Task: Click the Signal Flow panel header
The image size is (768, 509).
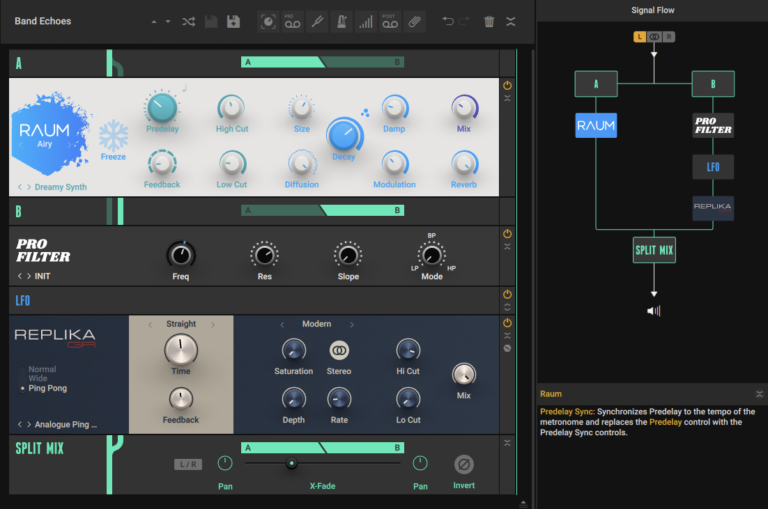Action: [652, 10]
